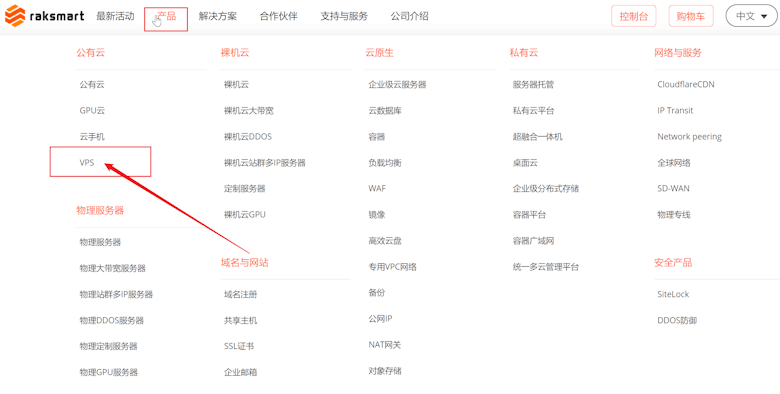Open the 云手机 product link
This screenshot has width=780, height=394.
click(x=92, y=136)
